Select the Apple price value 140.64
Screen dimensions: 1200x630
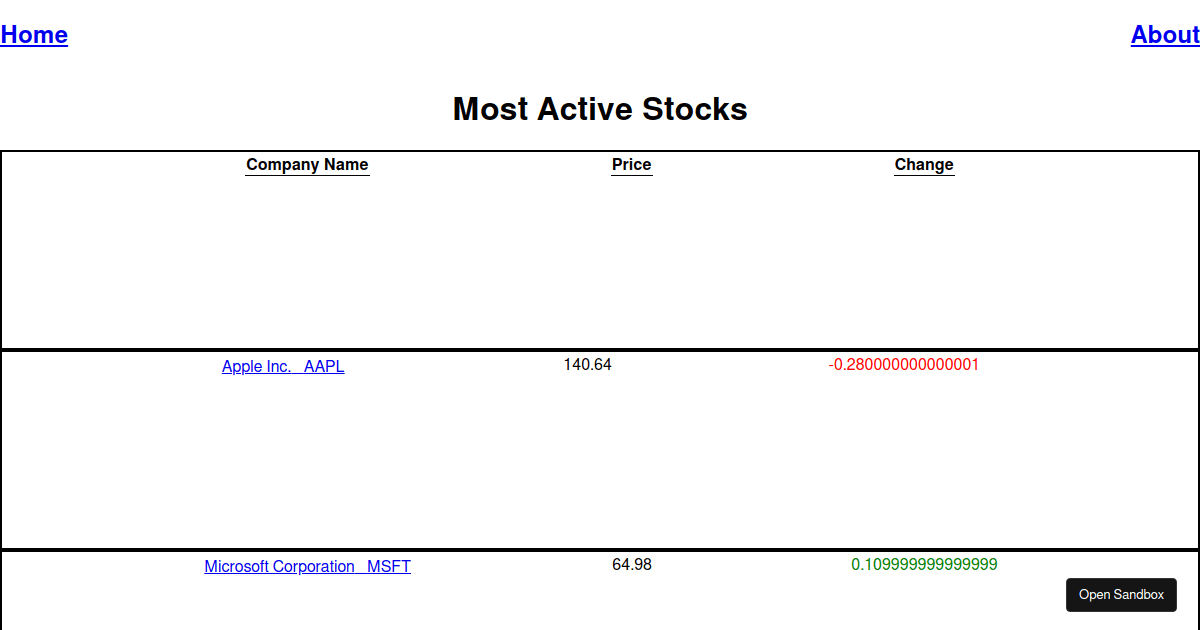[587, 364]
